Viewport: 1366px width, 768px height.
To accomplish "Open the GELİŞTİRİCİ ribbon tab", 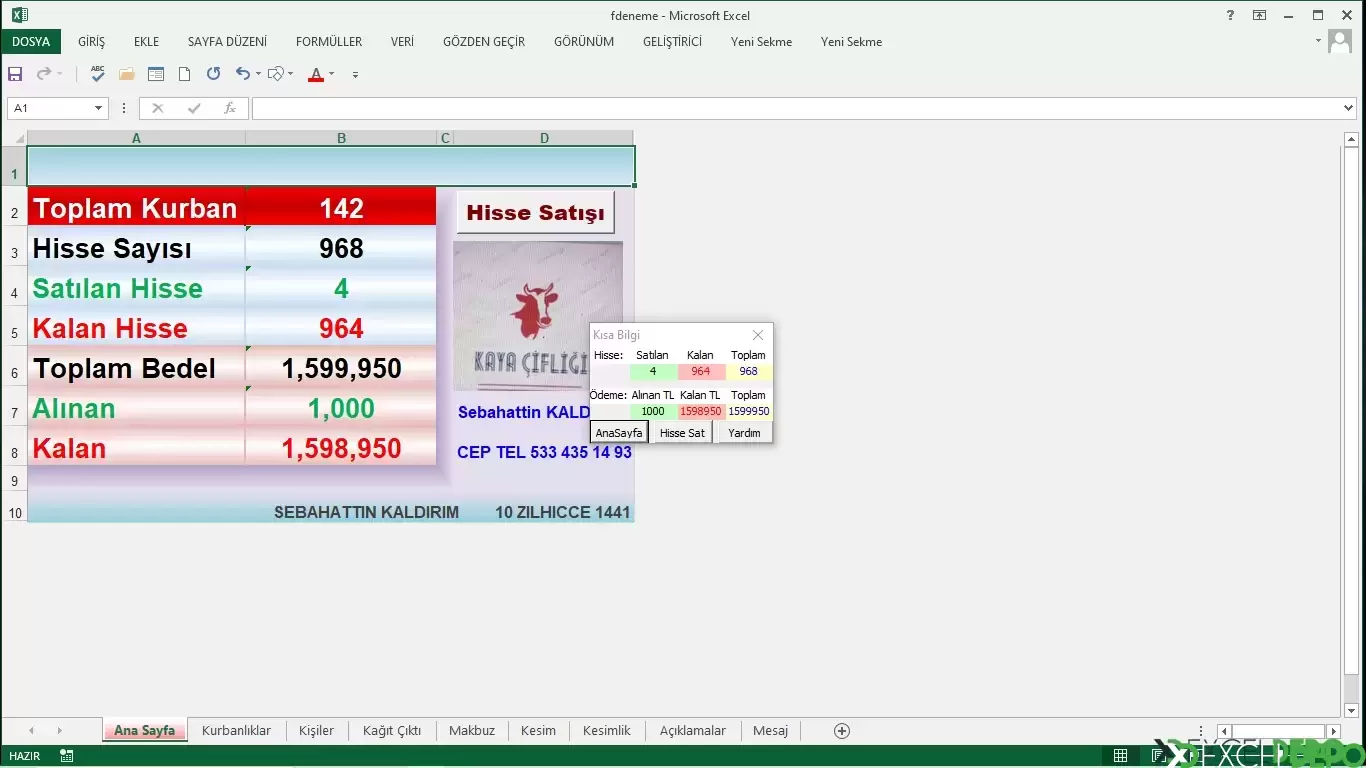I will coord(672,42).
